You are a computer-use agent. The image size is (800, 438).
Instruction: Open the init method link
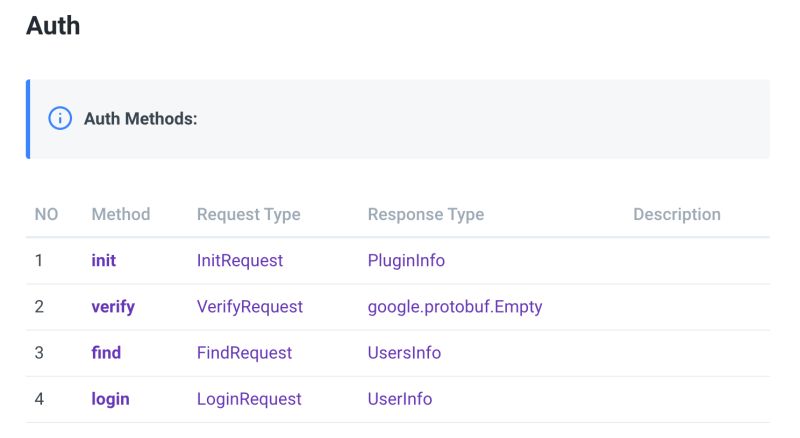tap(104, 260)
